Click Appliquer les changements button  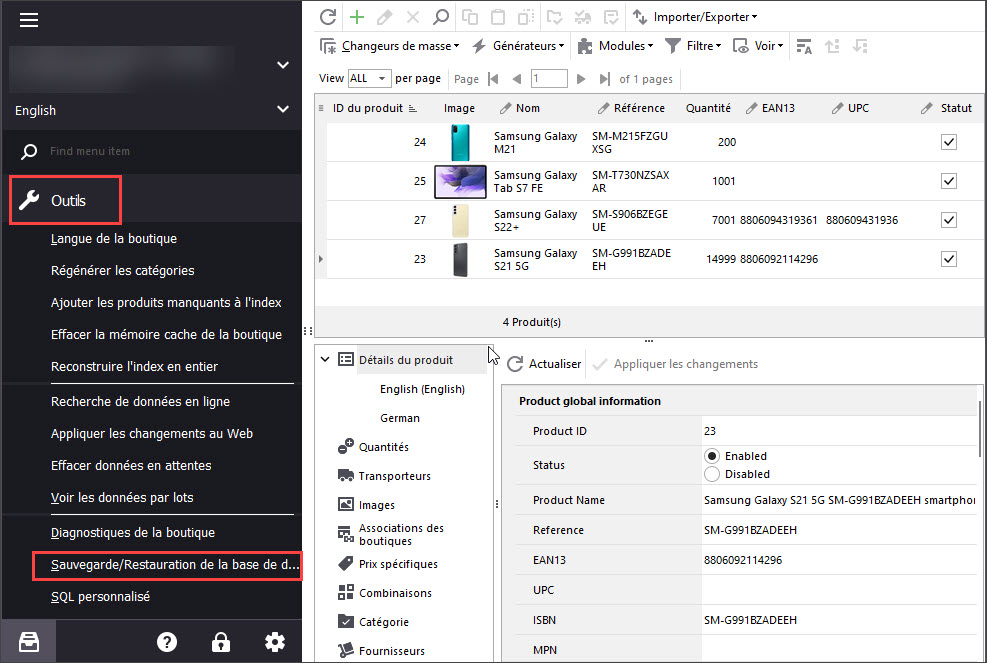[x=675, y=364]
